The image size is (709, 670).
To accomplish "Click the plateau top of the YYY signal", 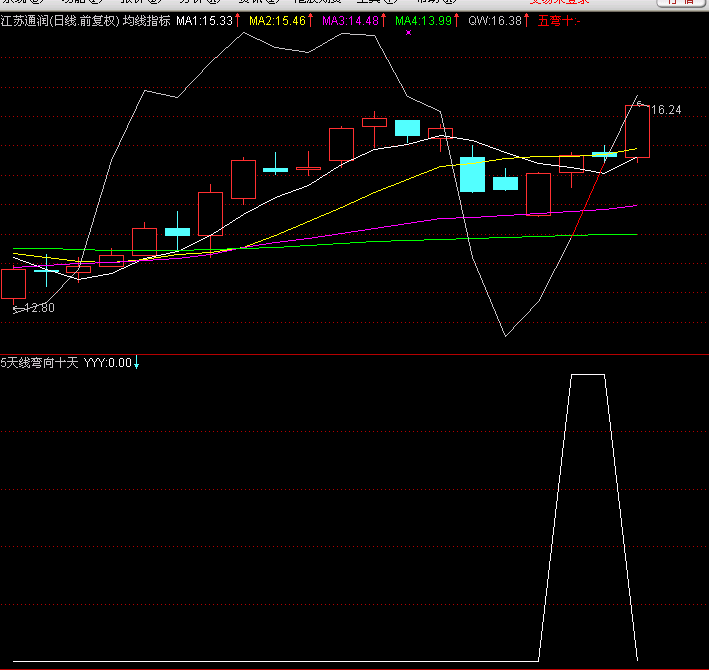I will pyautogui.click(x=587, y=375).
